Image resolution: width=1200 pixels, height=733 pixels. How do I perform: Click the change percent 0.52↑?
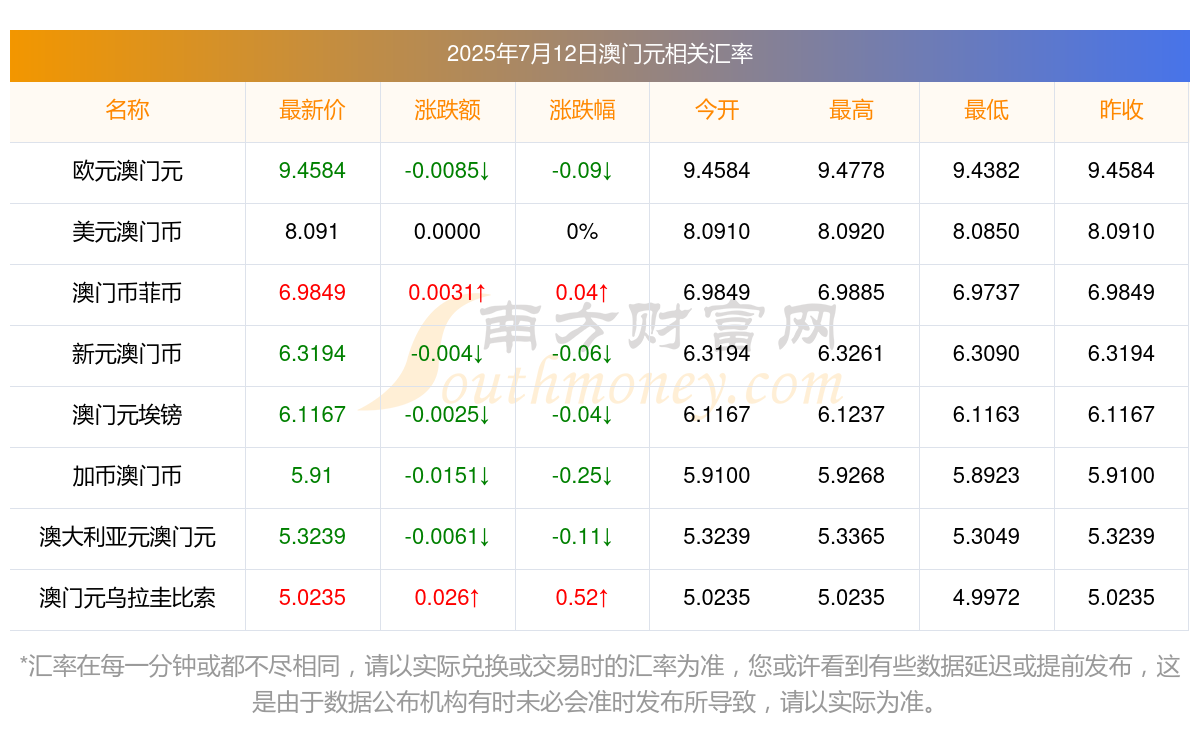582,598
